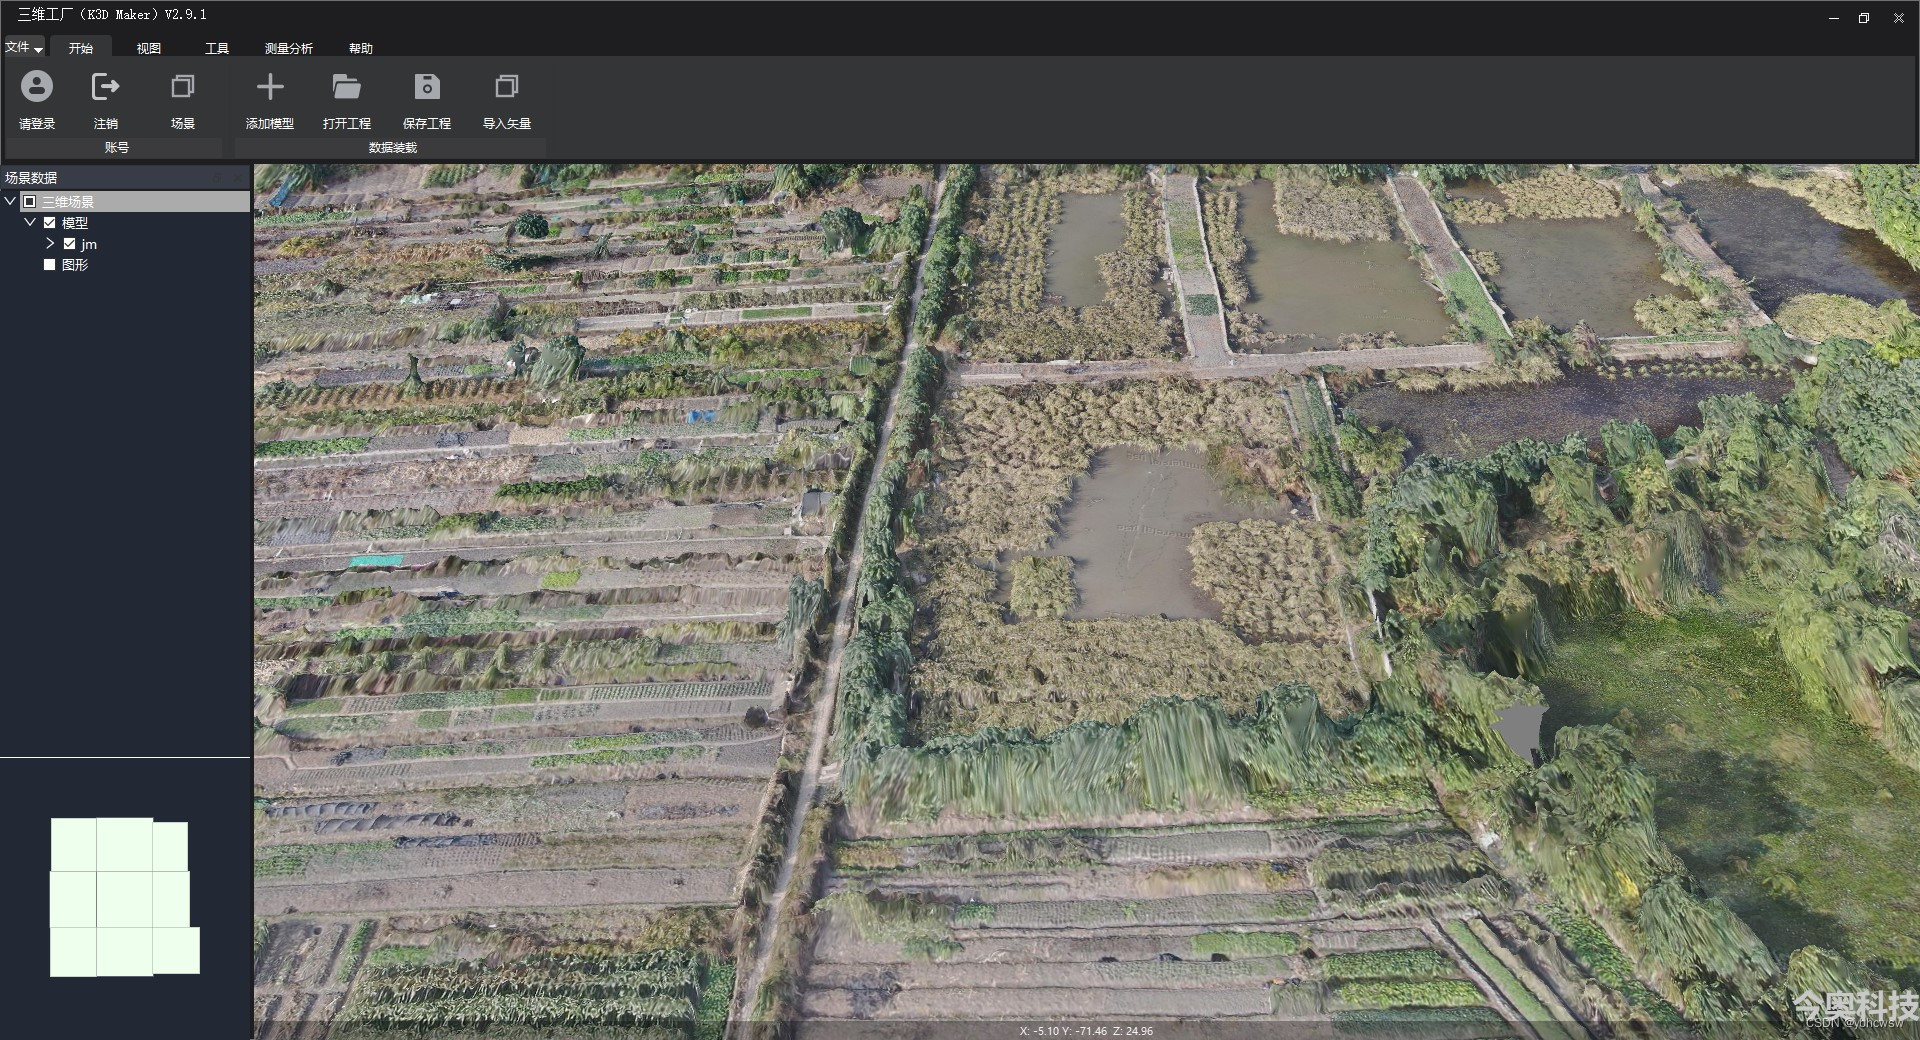Minimize the K3D Maker window
This screenshot has width=1920, height=1040.
click(x=1833, y=18)
